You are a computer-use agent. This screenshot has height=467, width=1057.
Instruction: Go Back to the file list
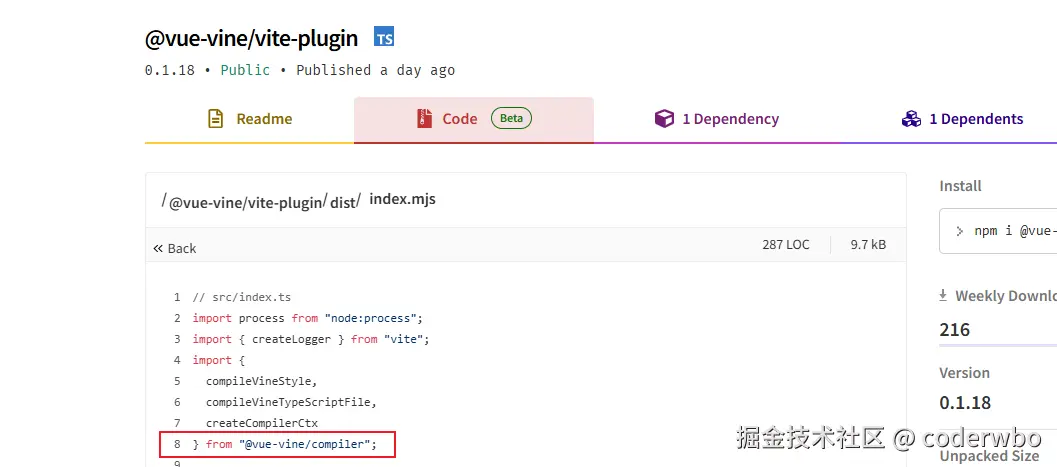coord(175,248)
